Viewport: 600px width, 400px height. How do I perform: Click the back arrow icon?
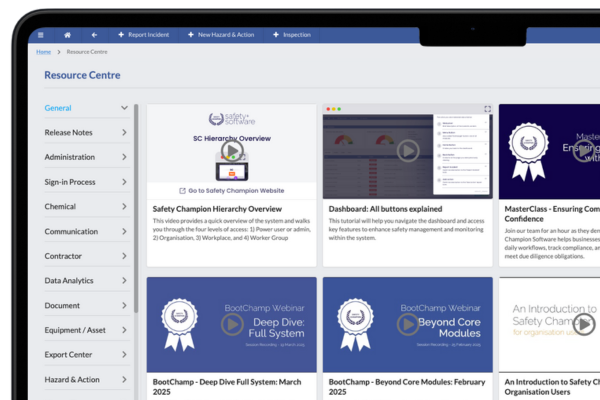(x=94, y=35)
